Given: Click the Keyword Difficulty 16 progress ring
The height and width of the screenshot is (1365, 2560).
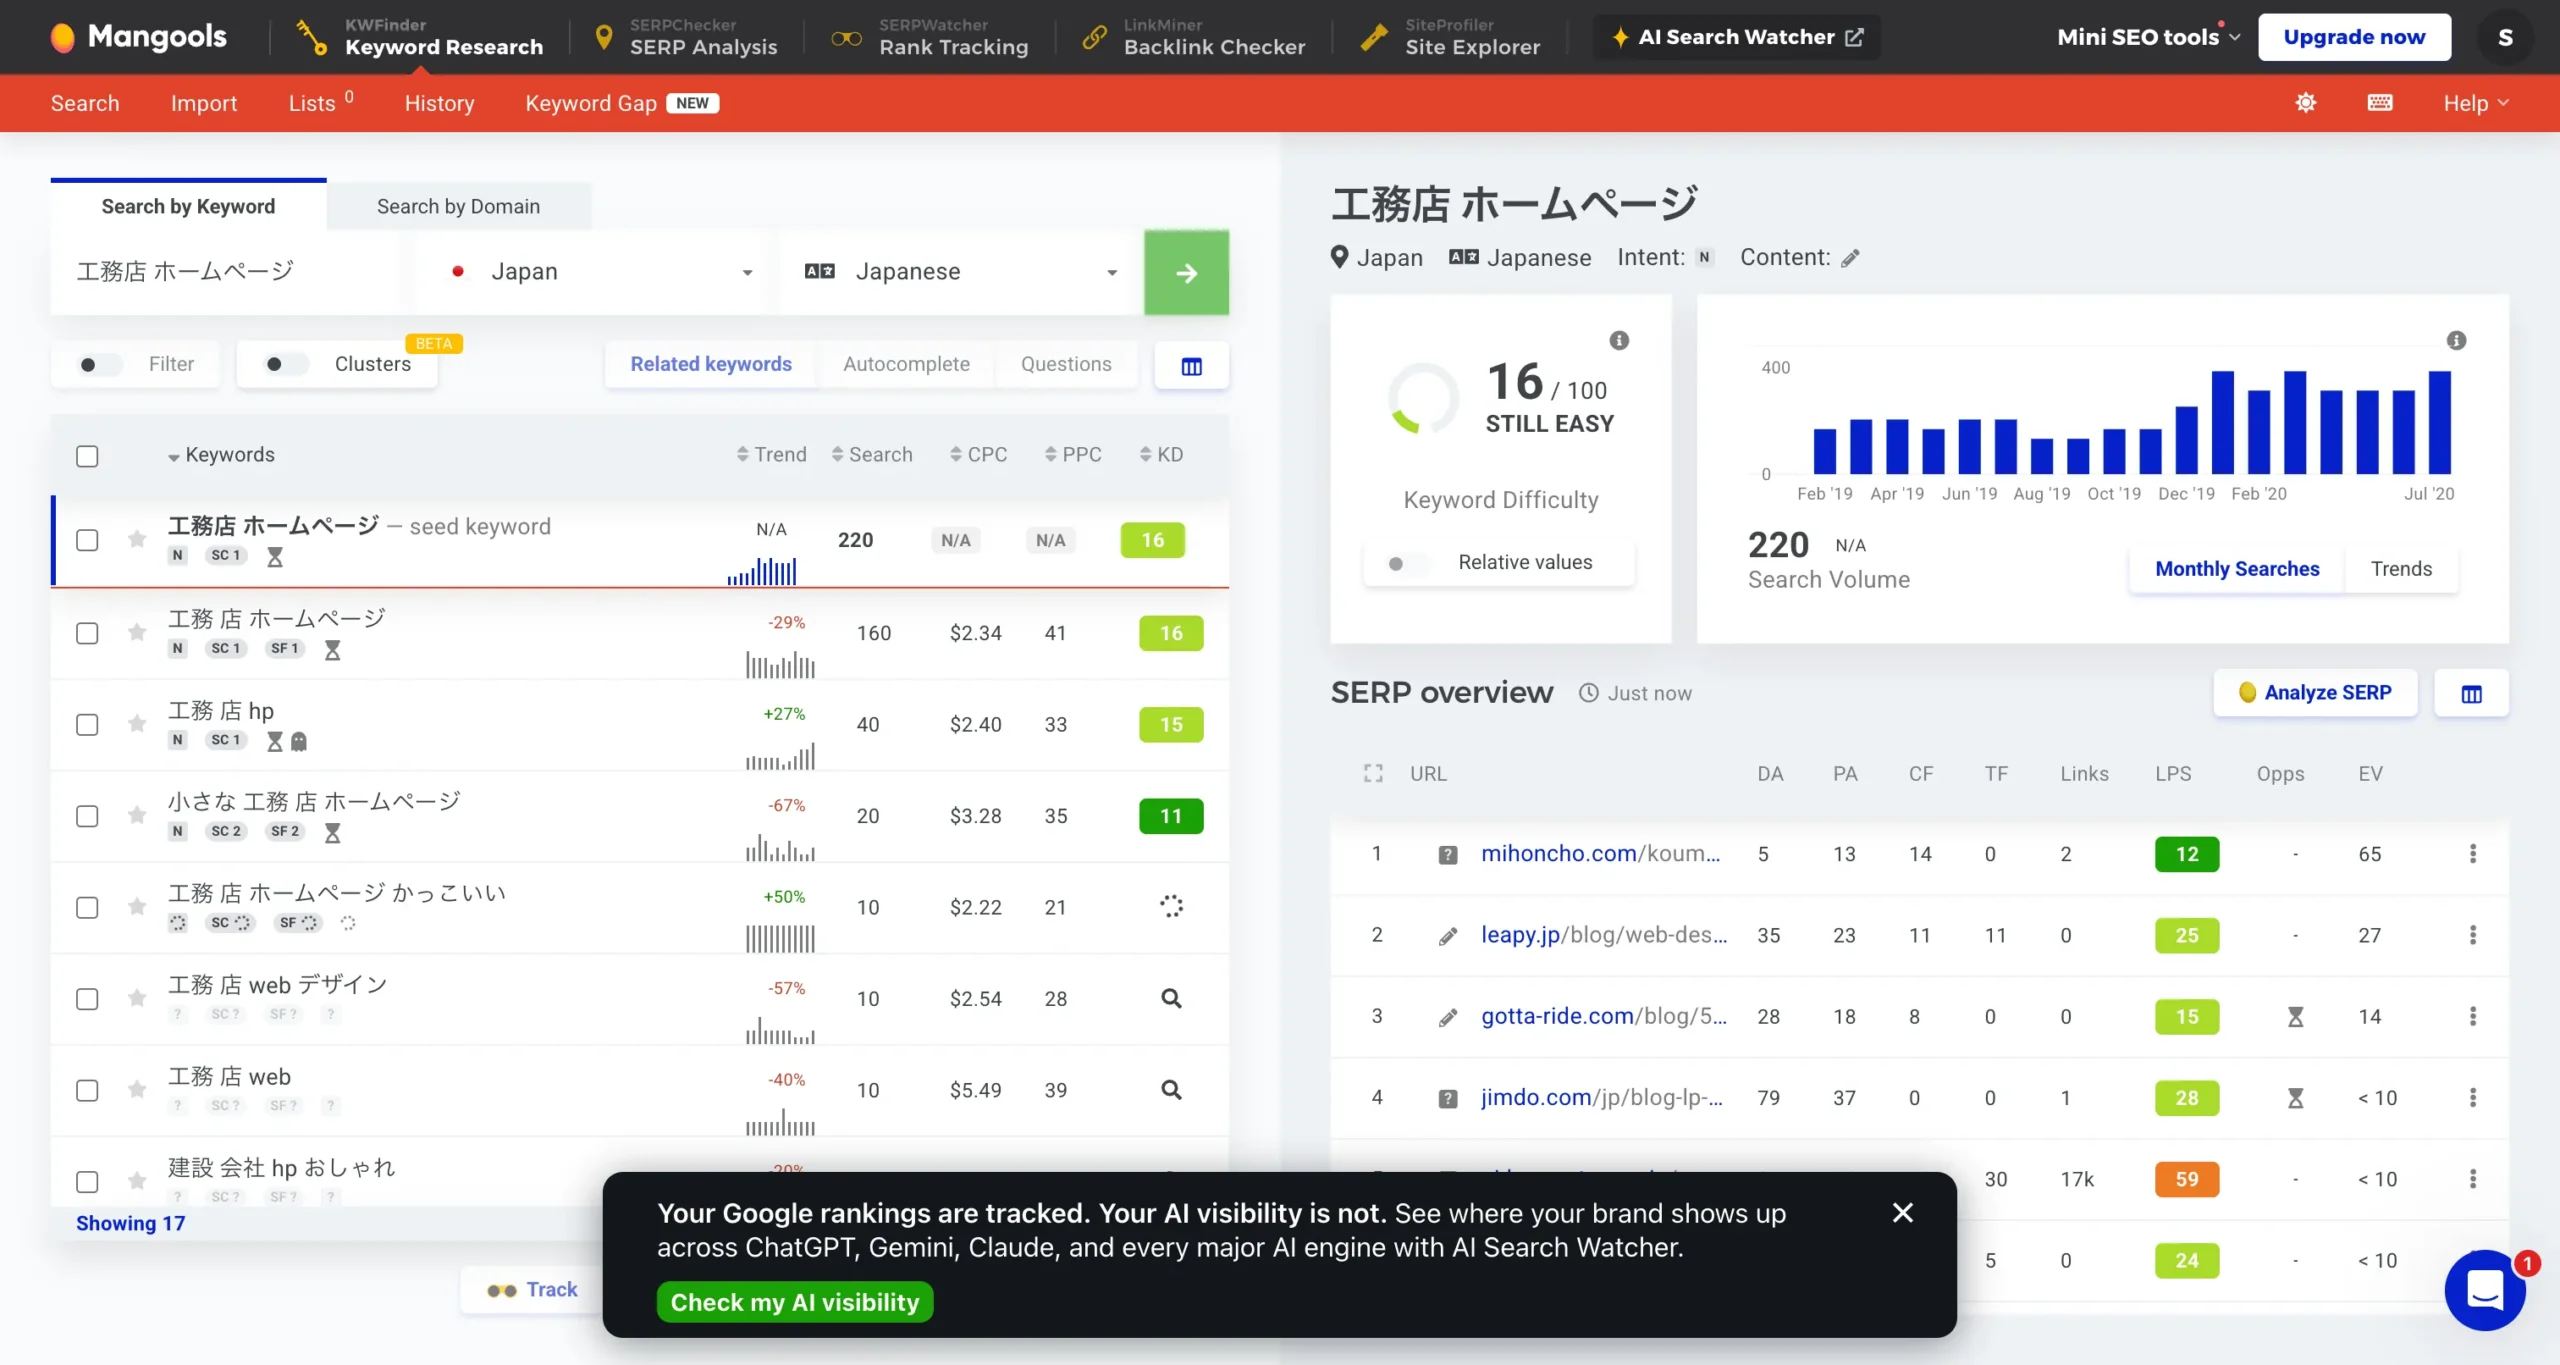Looking at the screenshot, I should click(1424, 398).
